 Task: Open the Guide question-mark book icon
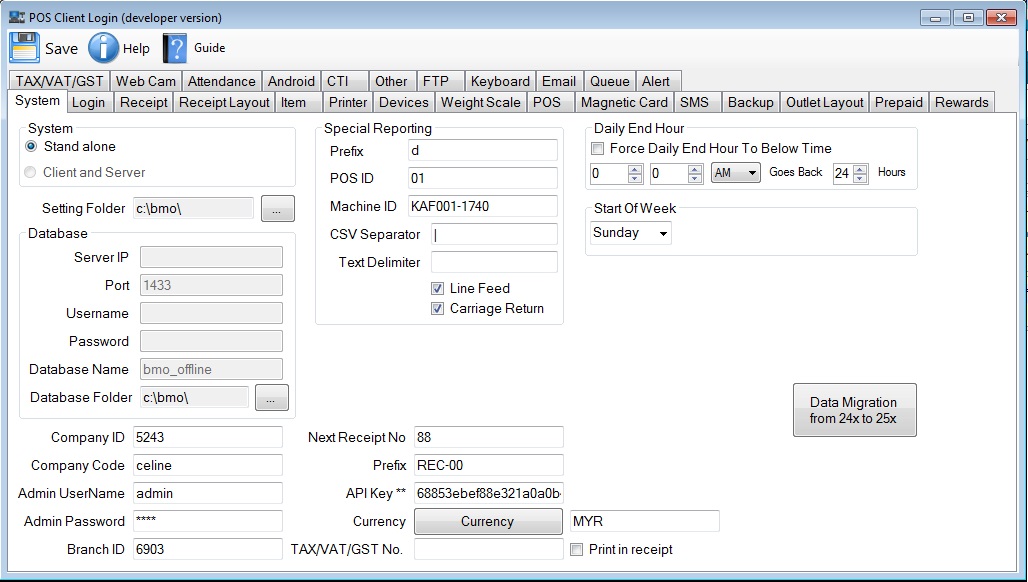pos(174,48)
